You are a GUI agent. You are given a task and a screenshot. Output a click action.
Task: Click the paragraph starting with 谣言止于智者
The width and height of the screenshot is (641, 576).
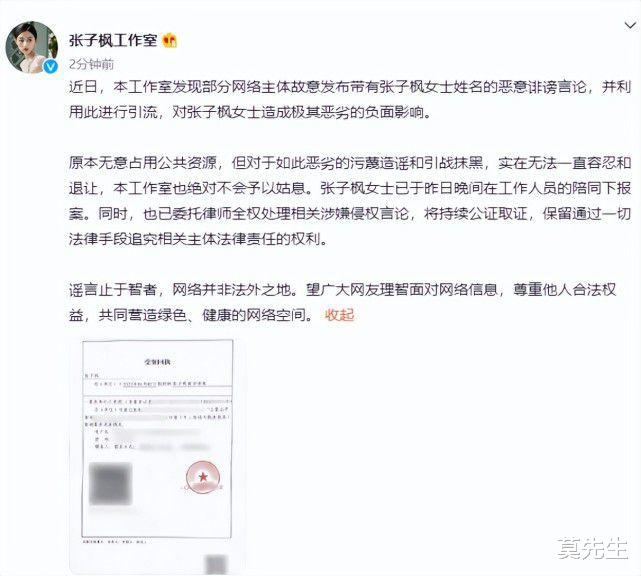click(x=343, y=302)
